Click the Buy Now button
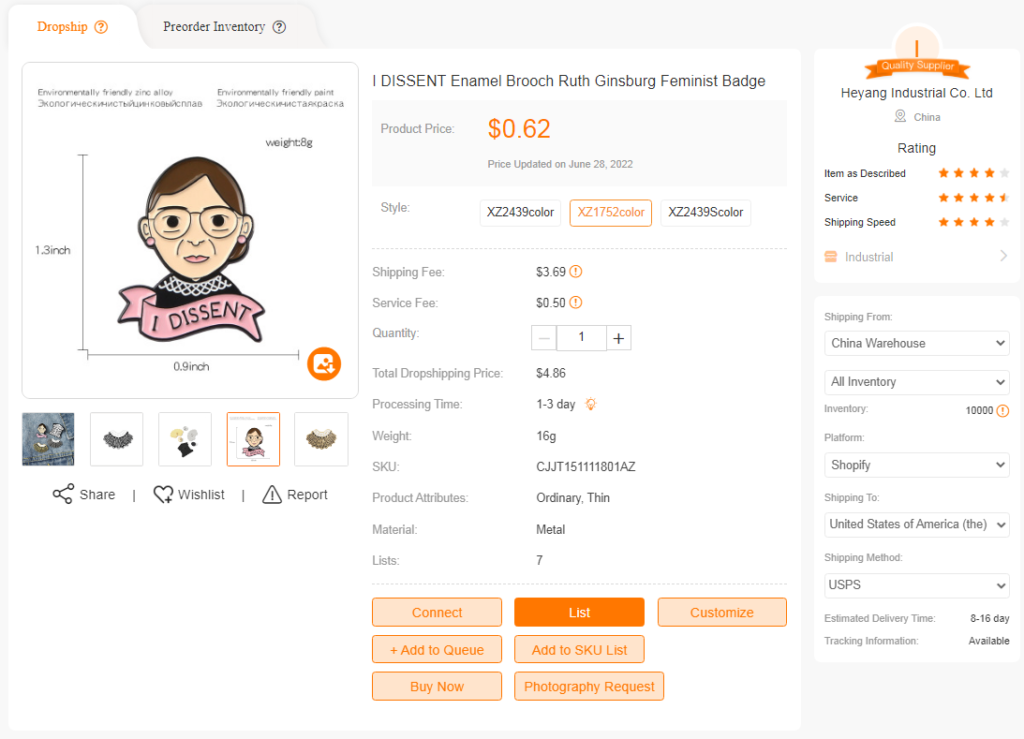Image resolution: width=1024 pixels, height=739 pixels. tap(437, 686)
